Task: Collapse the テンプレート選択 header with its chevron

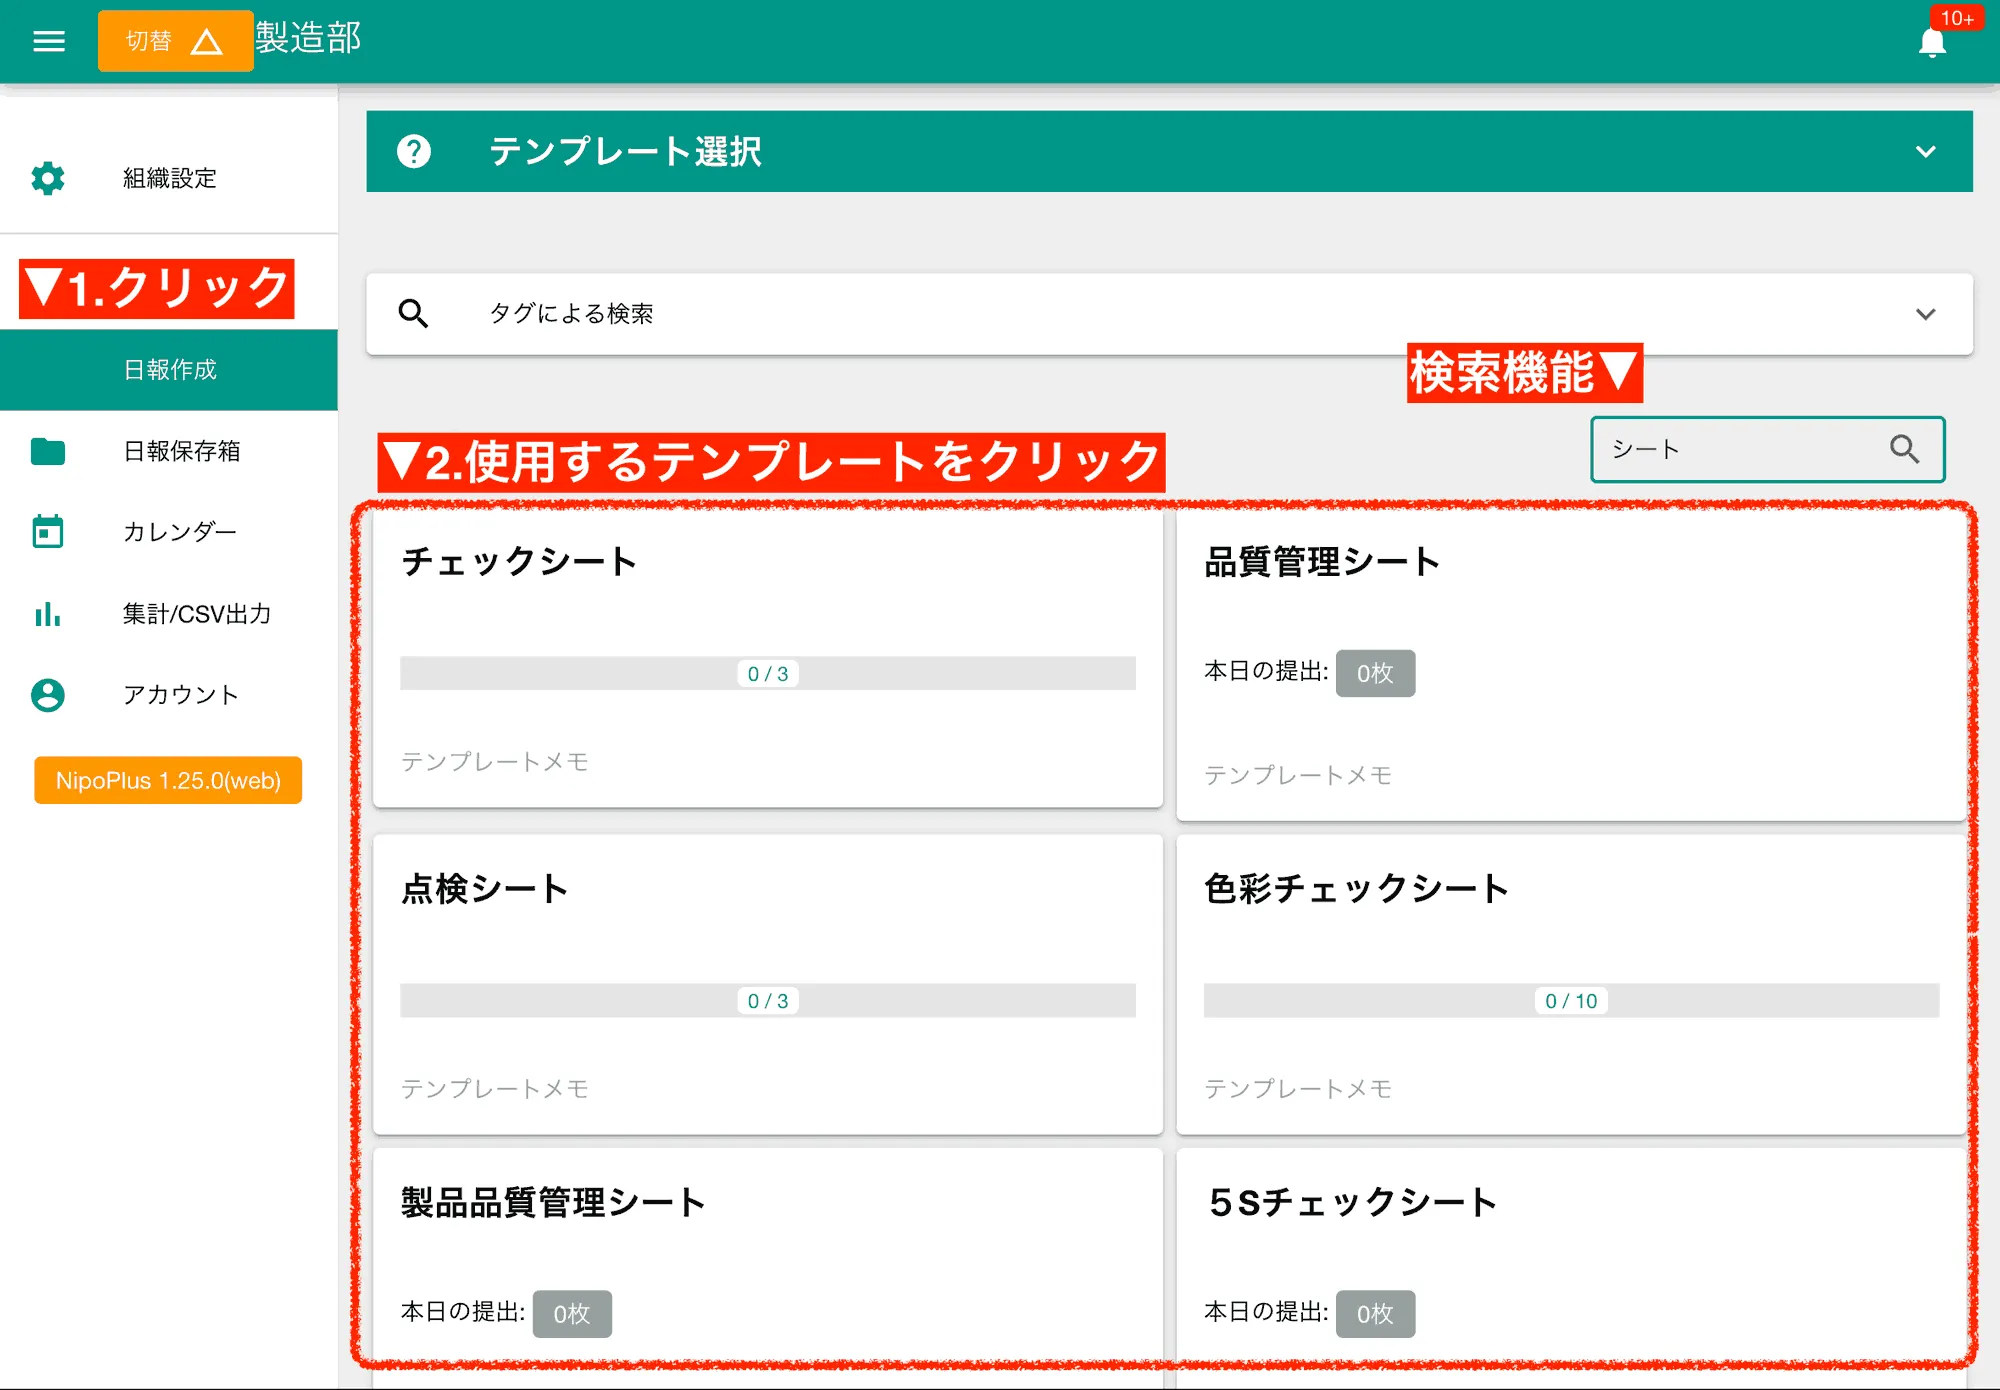Action: point(1925,152)
